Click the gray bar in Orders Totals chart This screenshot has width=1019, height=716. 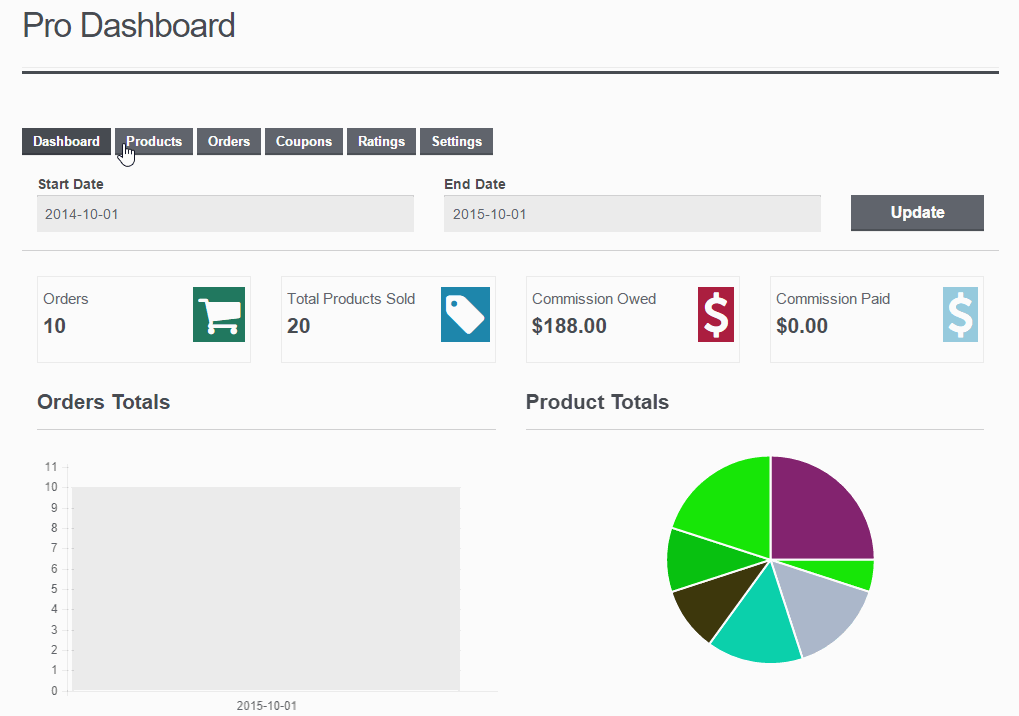[x=266, y=589]
